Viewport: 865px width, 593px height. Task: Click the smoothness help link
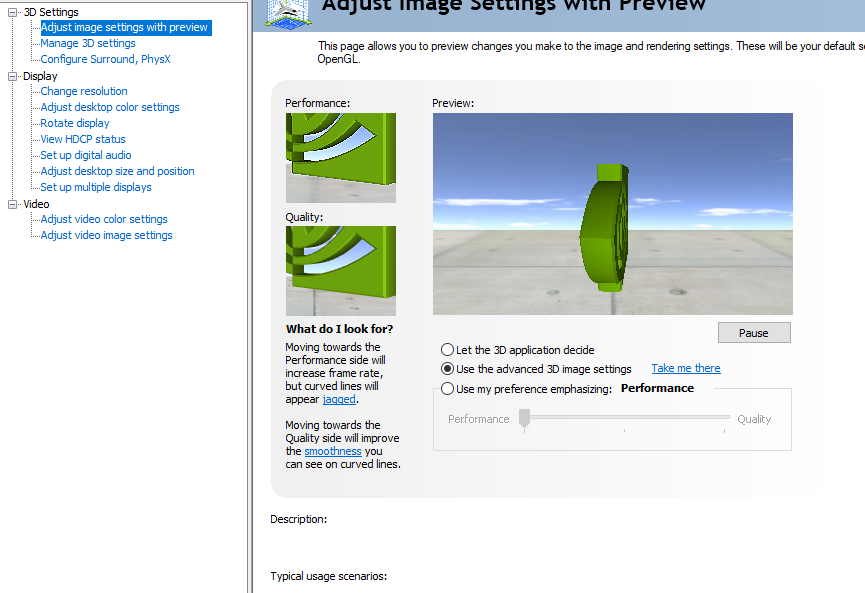pos(333,451)
